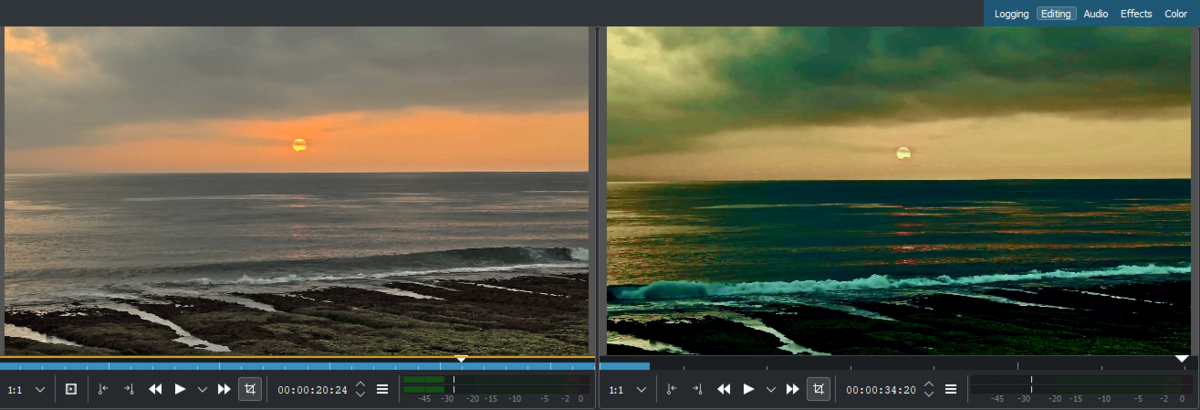1200x410 pixels.
Task: Play the clip monitor video
Action: point(180,389)
